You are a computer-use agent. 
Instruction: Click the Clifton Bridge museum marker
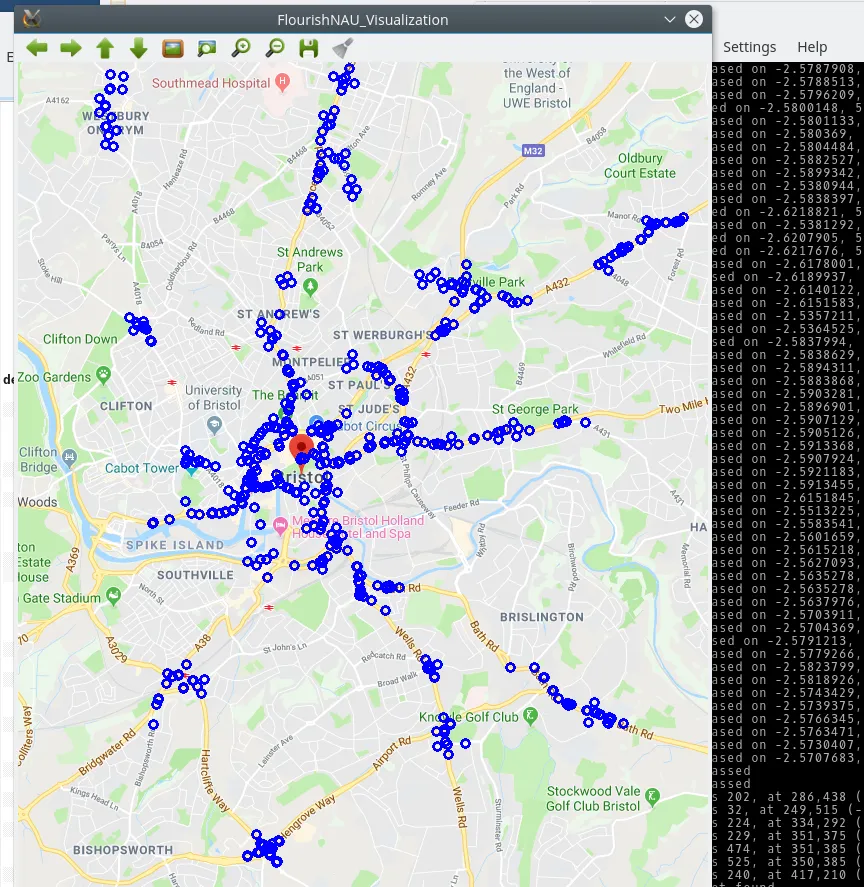click(x=70, y=457)
